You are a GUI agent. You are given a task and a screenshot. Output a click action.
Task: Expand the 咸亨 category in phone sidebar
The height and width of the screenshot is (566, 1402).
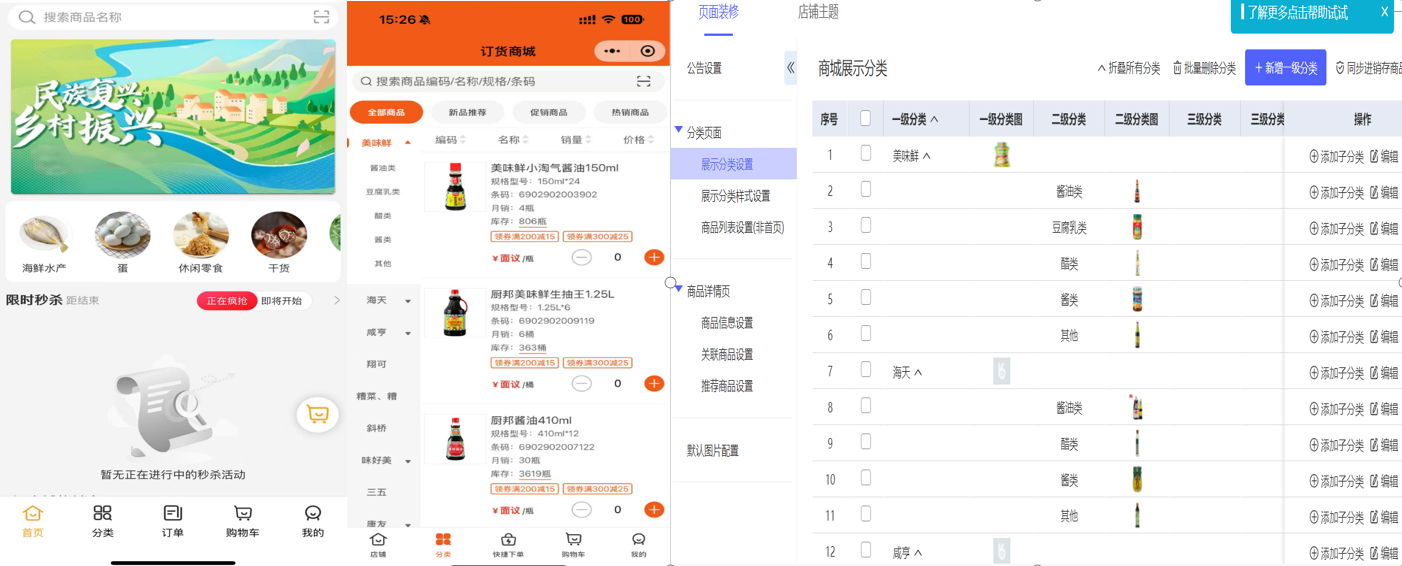[x=407, y=333]
